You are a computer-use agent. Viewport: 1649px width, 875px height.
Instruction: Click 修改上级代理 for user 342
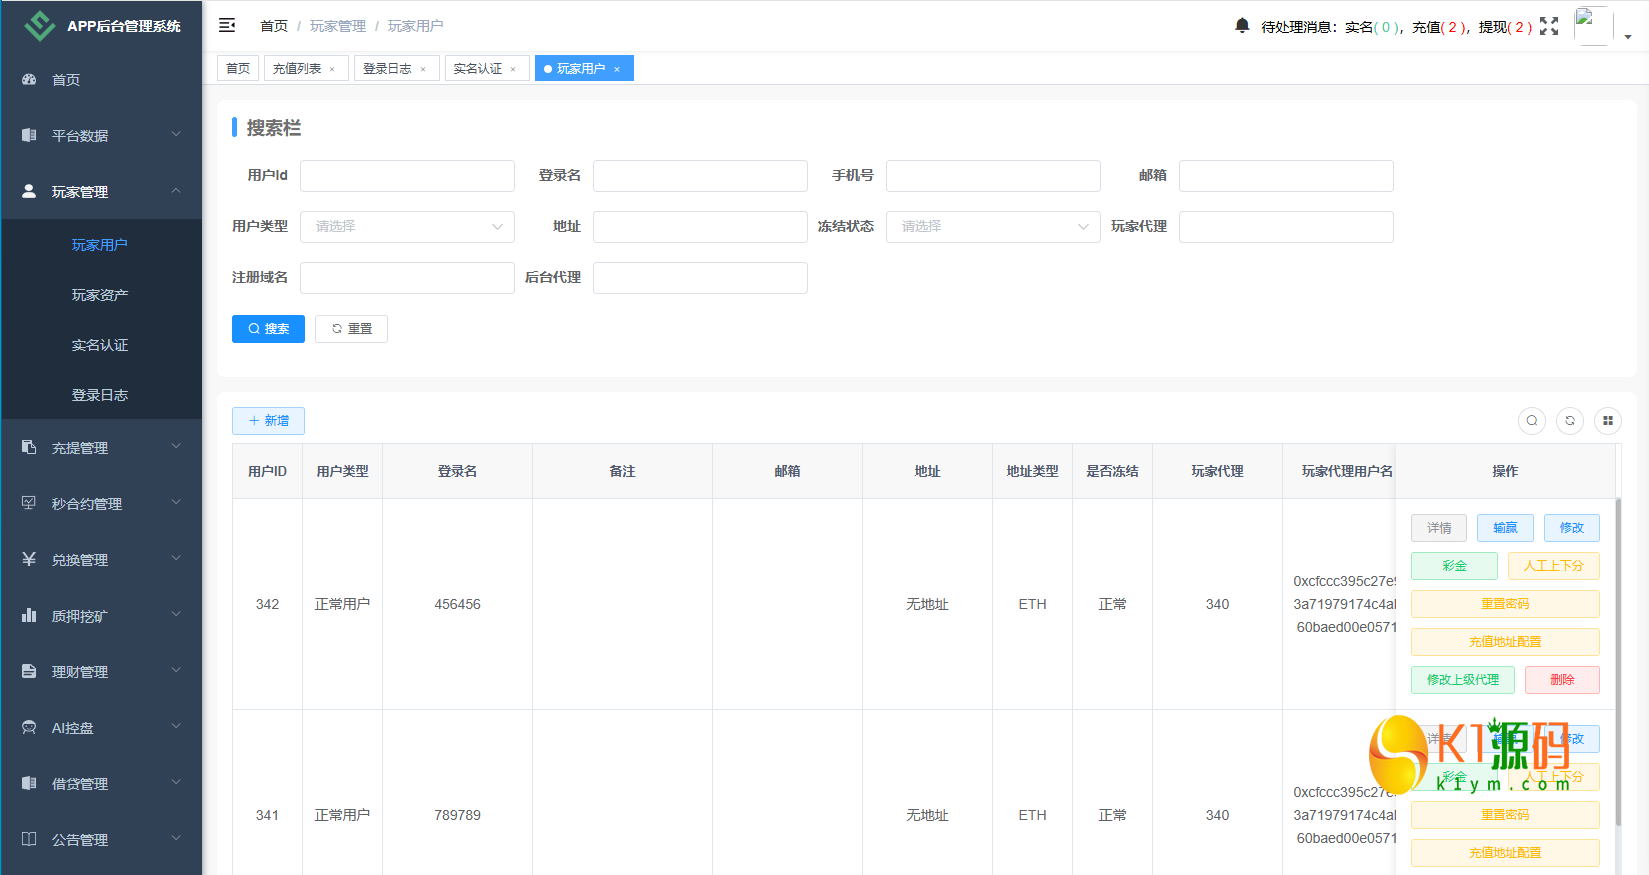point(1463,680)
